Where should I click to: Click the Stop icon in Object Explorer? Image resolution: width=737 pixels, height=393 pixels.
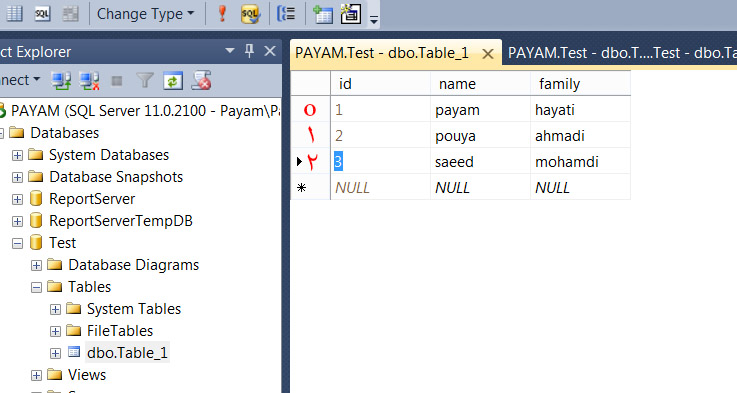click(x=117, y=81)
